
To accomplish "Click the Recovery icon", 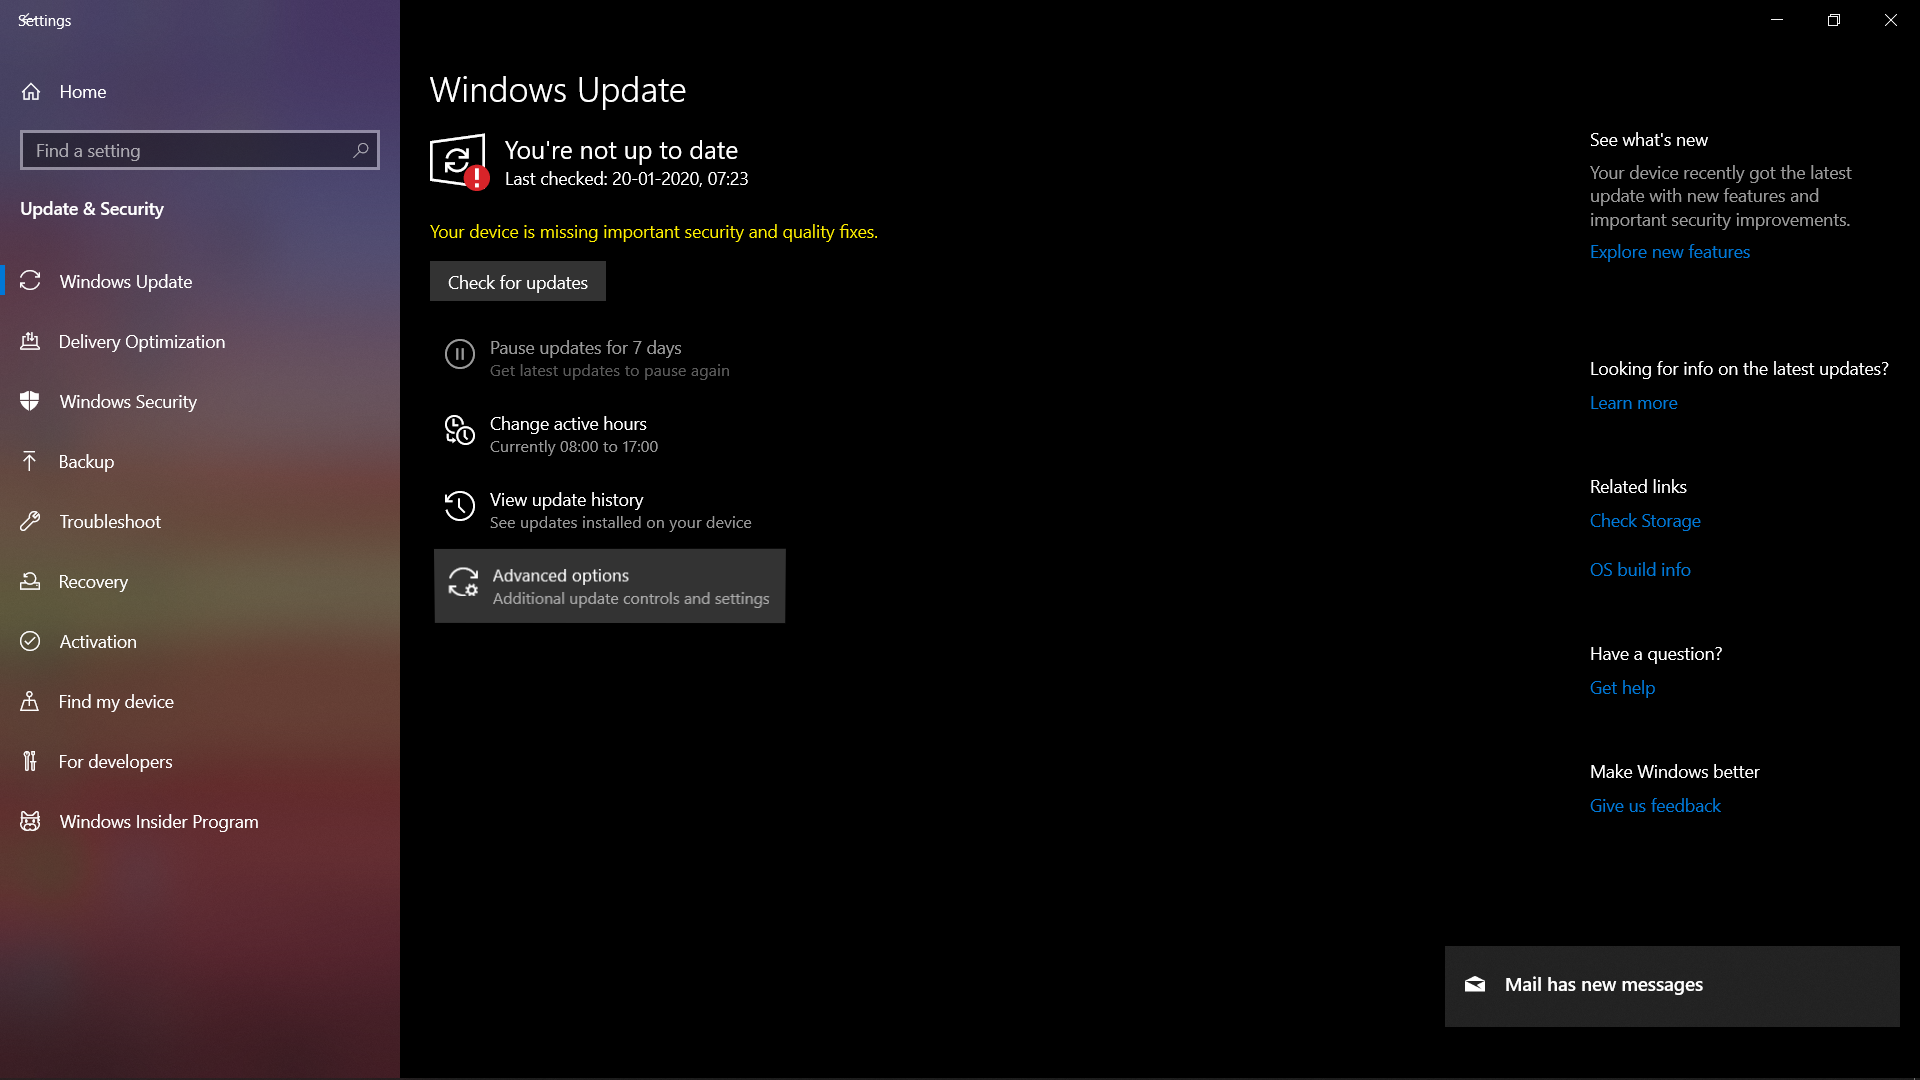I will point(30,581).
